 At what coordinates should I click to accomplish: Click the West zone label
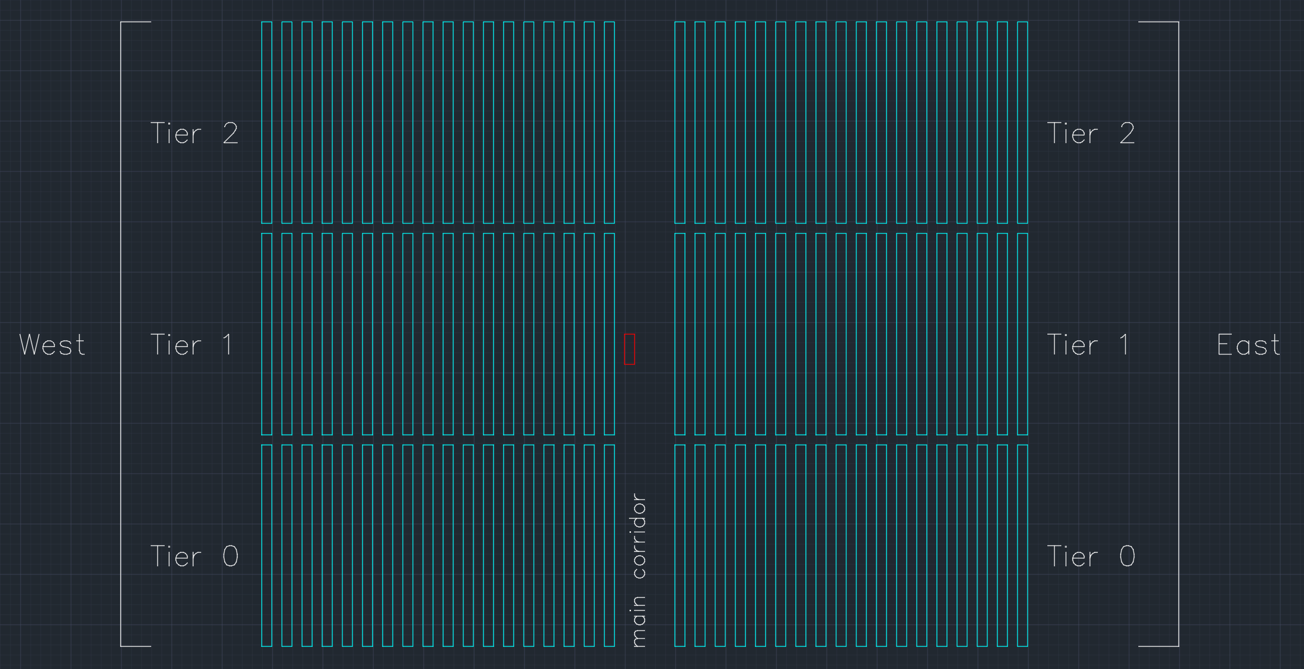(x=50, y=345)
